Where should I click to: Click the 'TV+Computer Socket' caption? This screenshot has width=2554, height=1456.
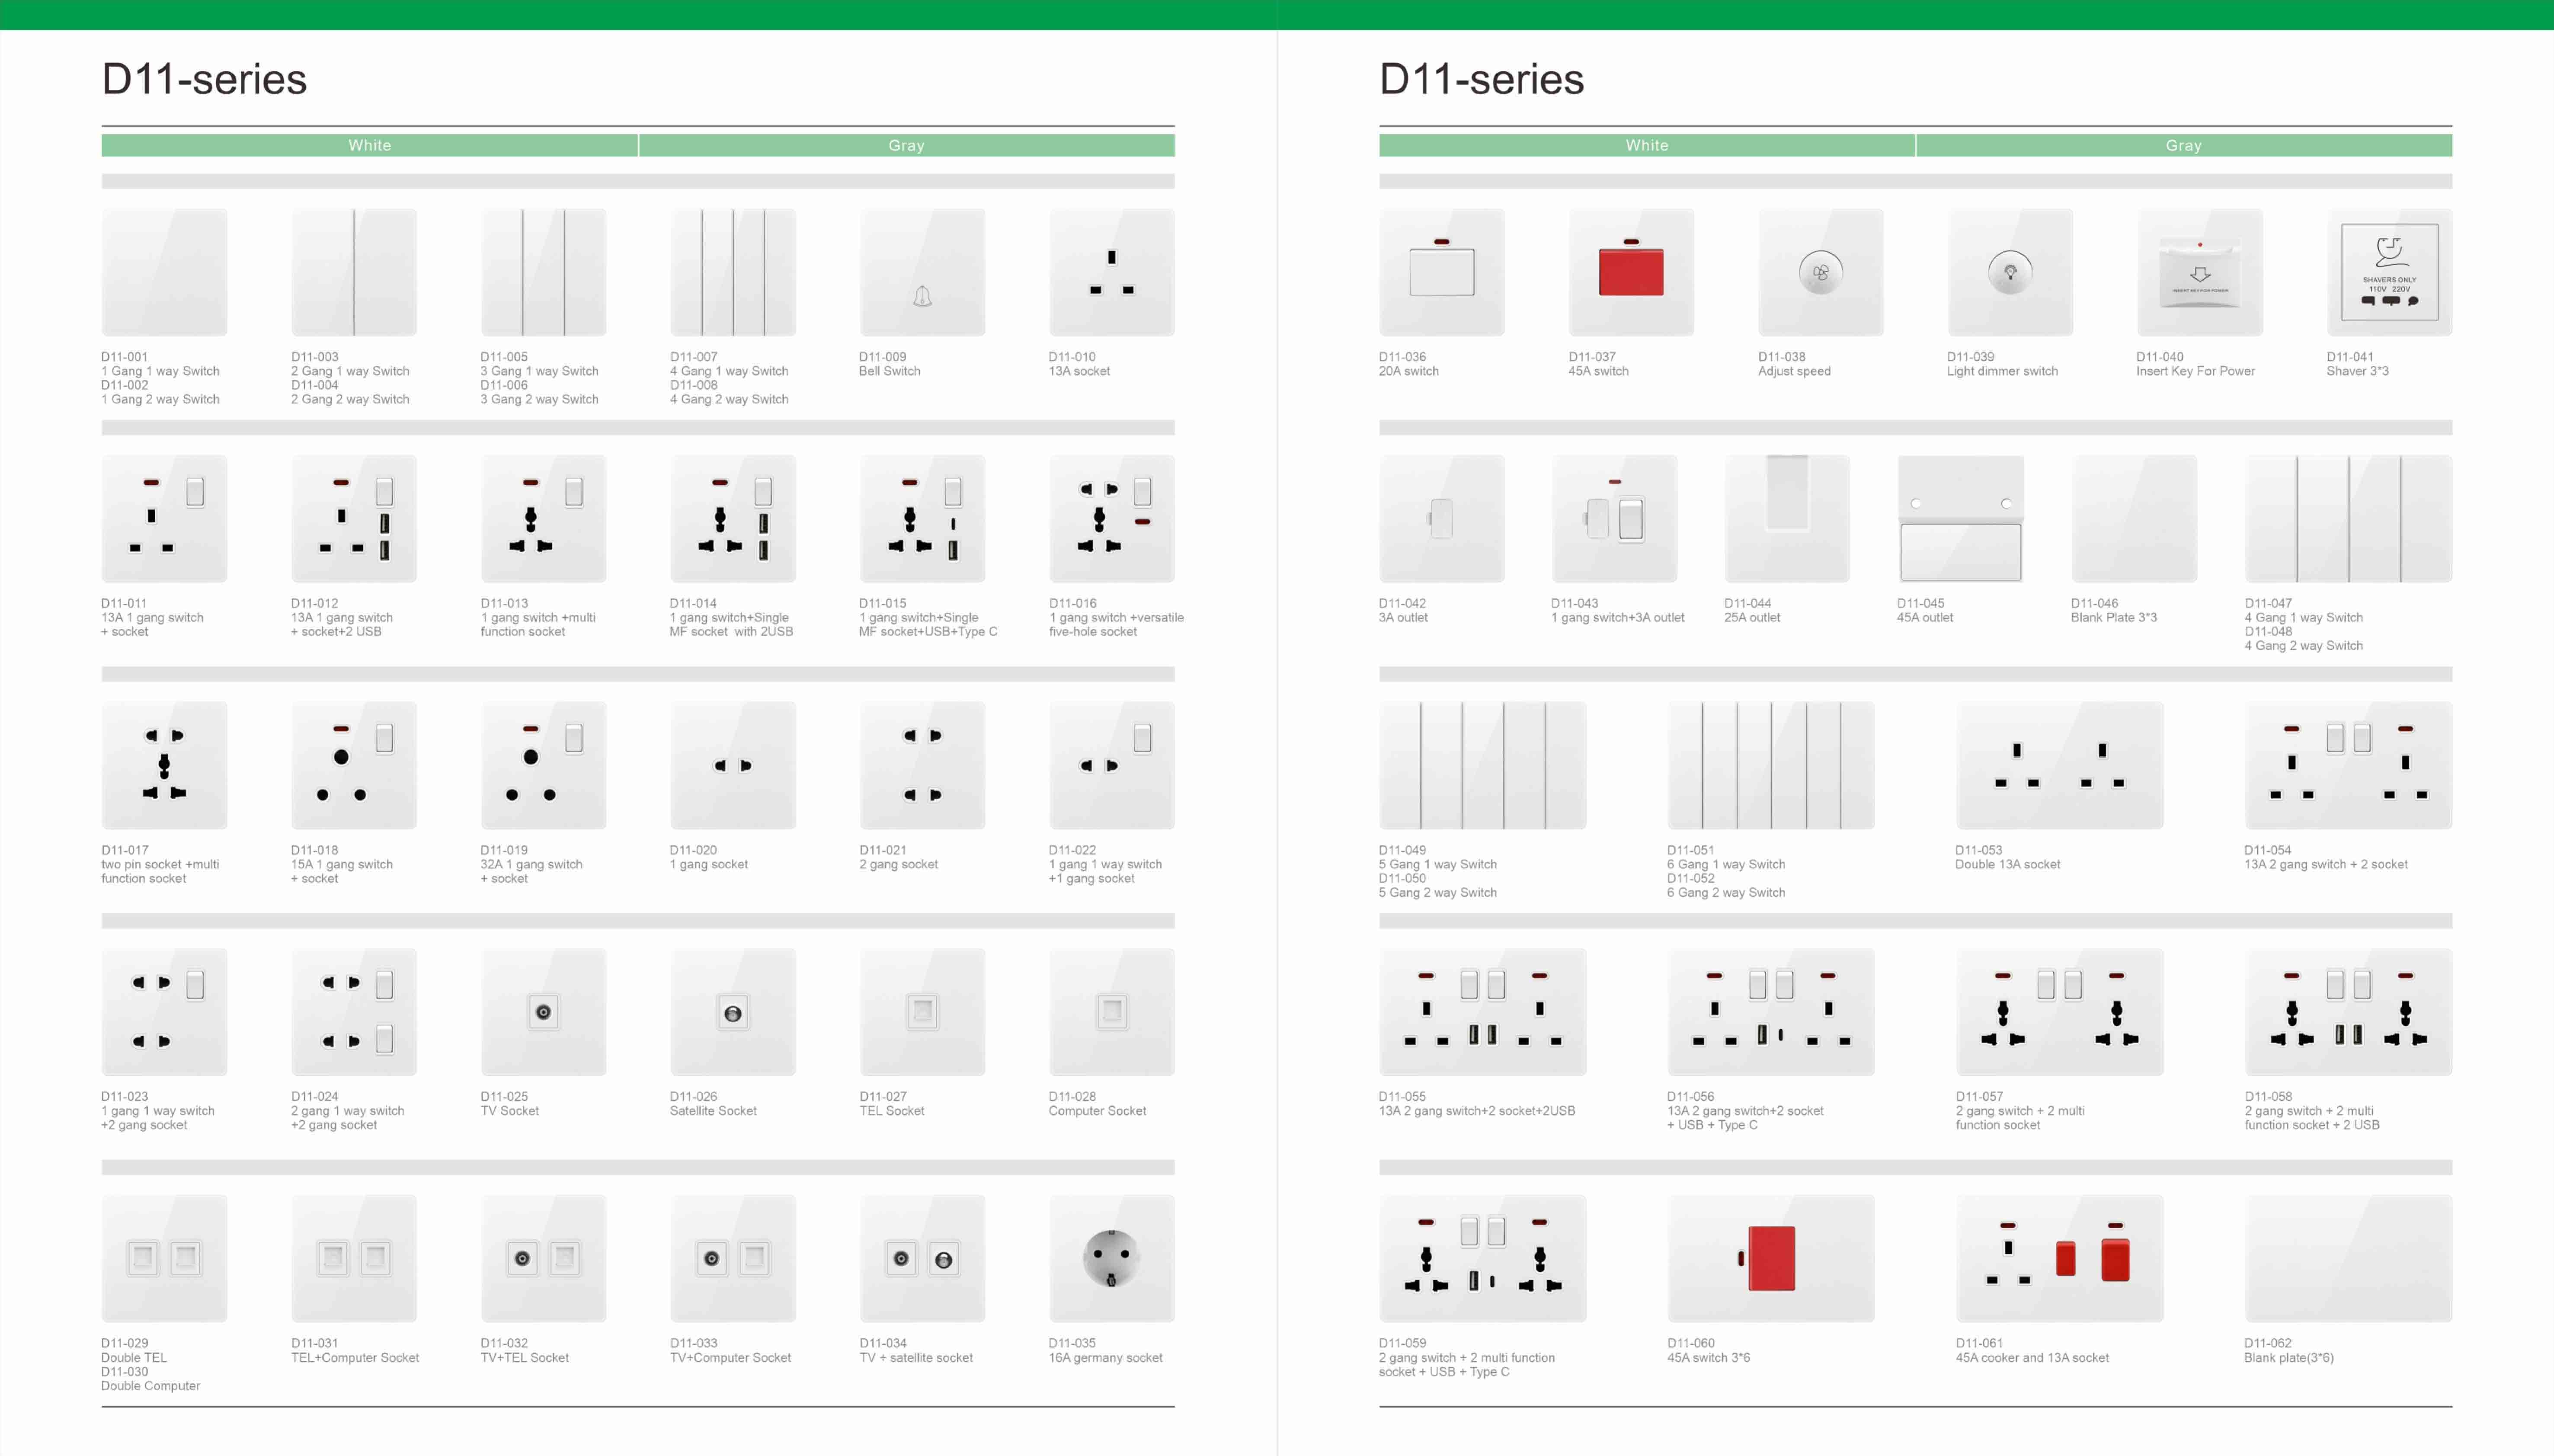730,1358
